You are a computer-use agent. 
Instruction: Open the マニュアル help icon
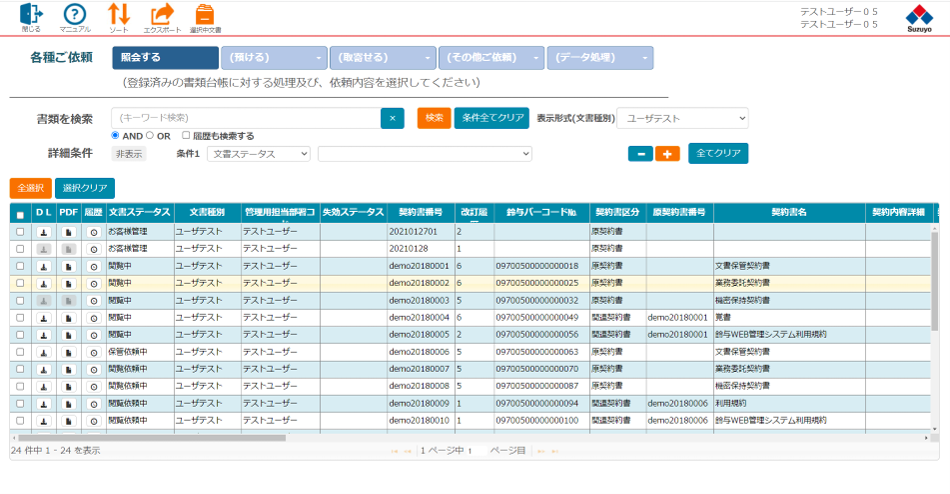click(x=74, y=14)
